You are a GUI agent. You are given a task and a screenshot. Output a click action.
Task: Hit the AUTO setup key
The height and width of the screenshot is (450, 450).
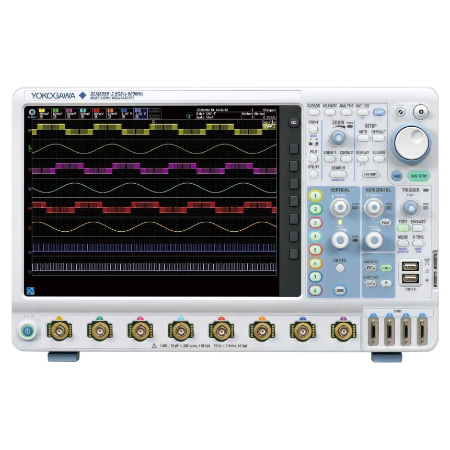pyautogui.click(x=363, y=138)
